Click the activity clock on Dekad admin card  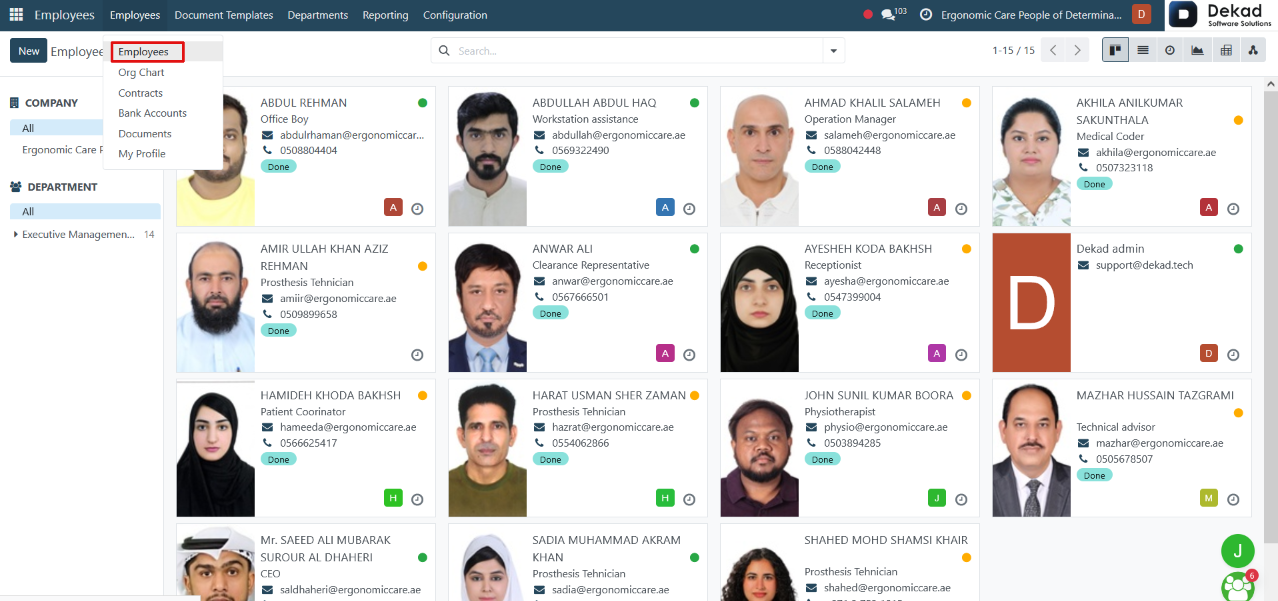pyautogui.click(x=1233, y=355)
